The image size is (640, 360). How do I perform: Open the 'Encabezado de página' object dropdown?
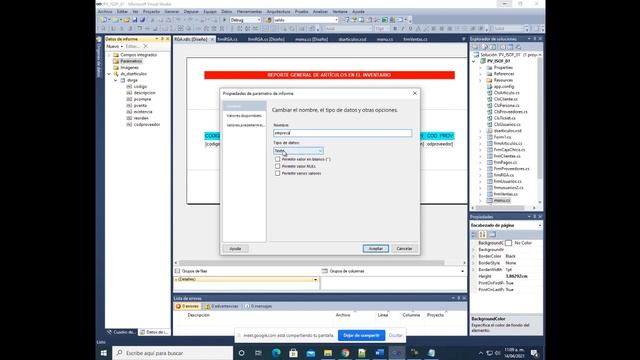(x=540, y=225)
